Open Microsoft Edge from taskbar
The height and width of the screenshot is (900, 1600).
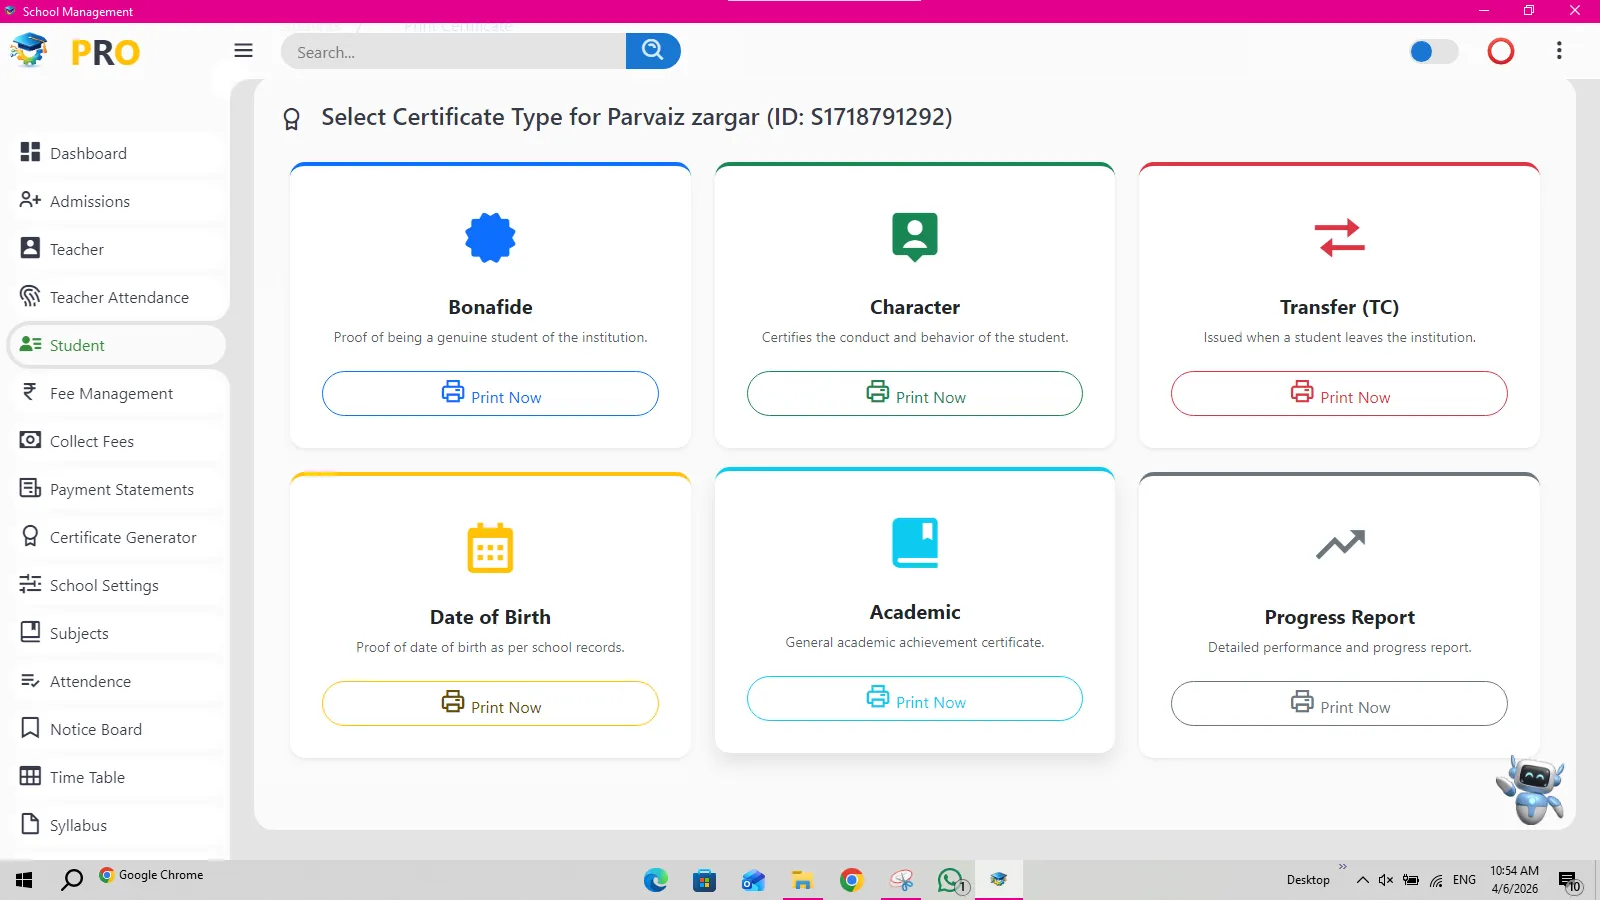(x=656, y=880)
